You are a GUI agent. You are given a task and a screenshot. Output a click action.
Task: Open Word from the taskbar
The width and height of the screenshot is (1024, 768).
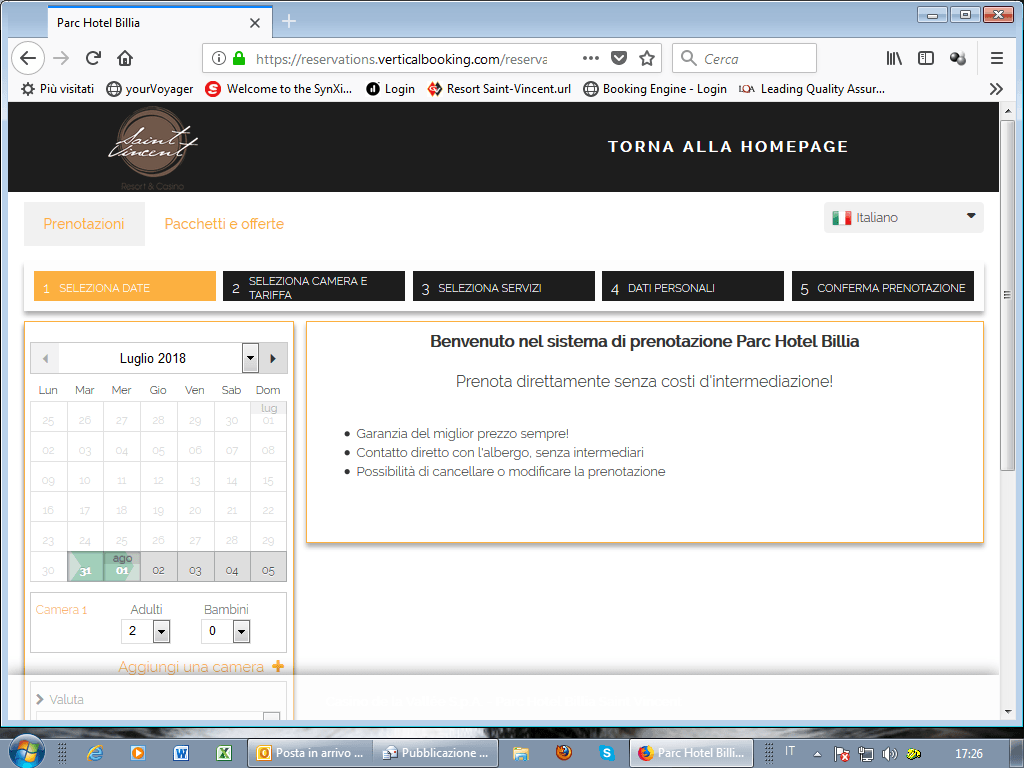click(x=181, y=753)
